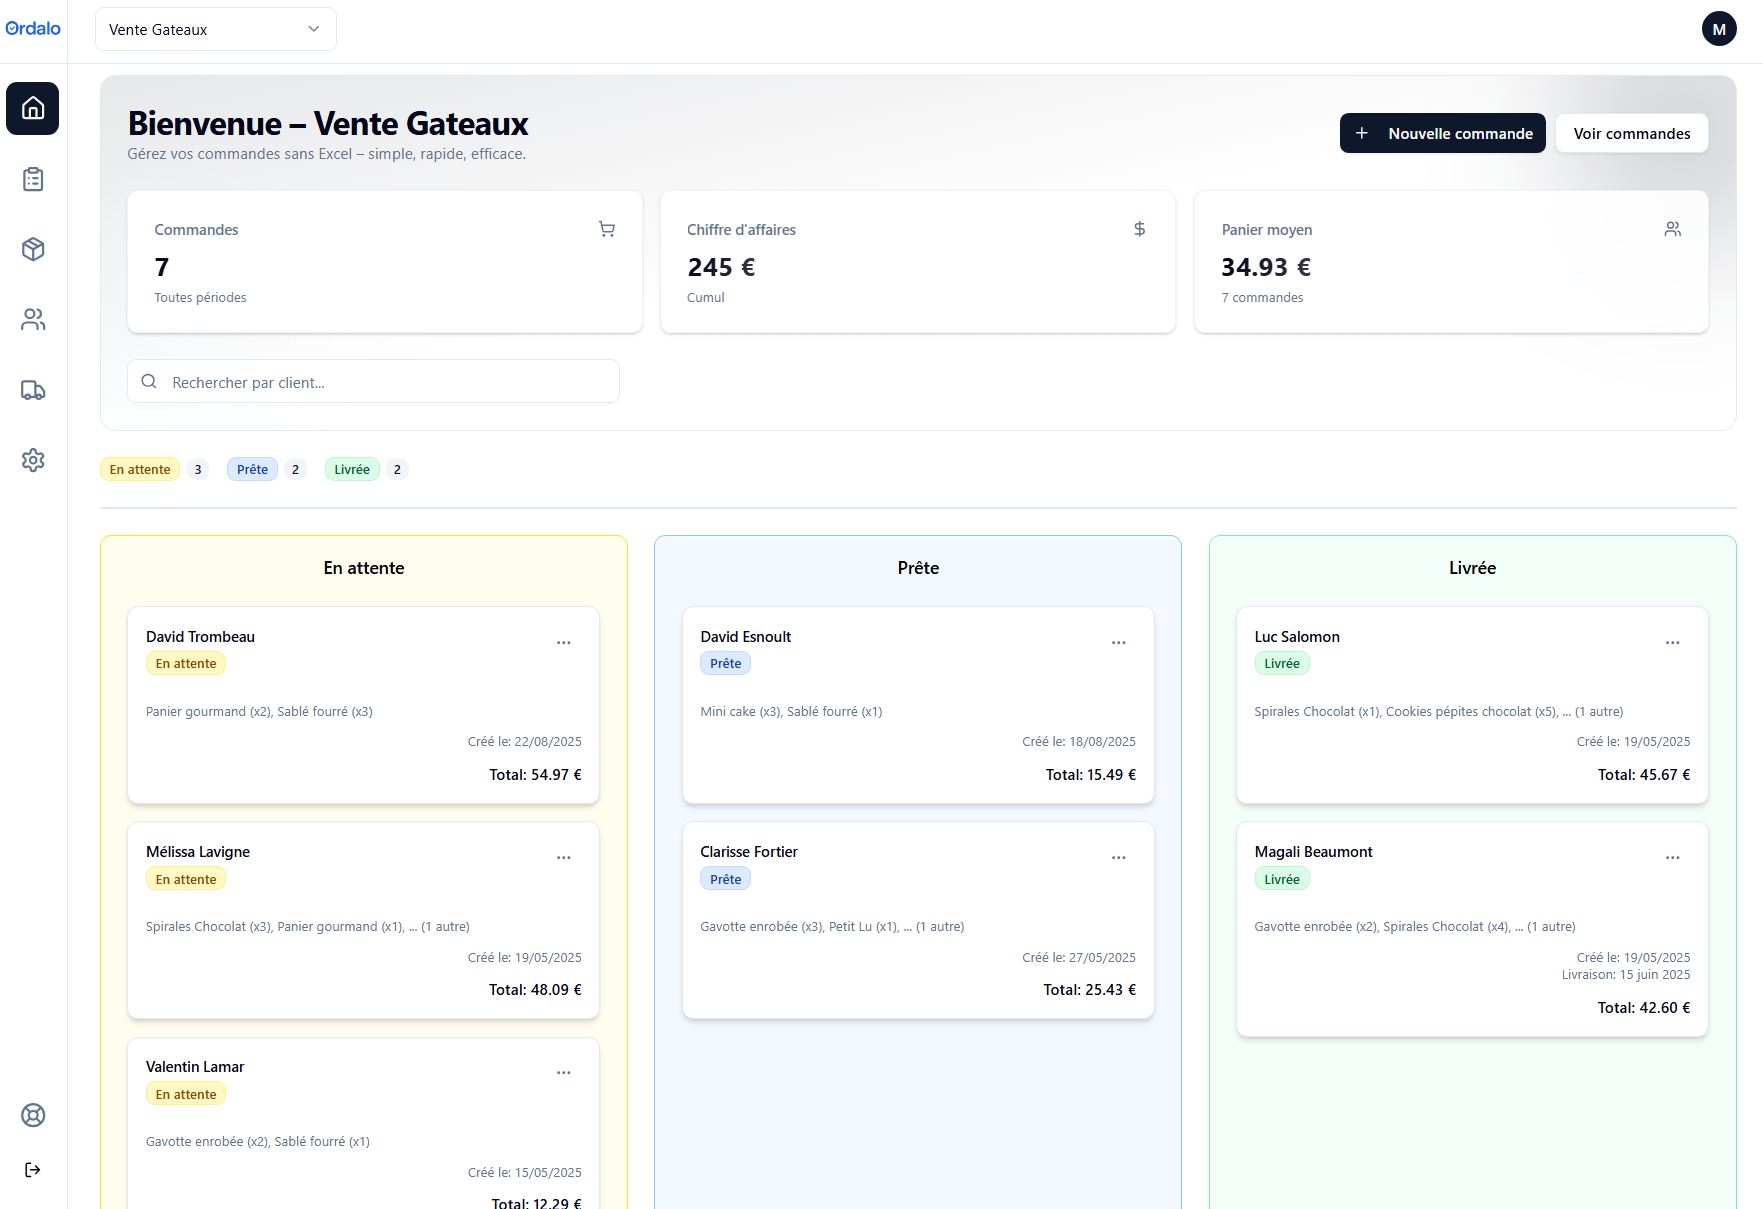Select the 'Prête' column header

point(917,567)
